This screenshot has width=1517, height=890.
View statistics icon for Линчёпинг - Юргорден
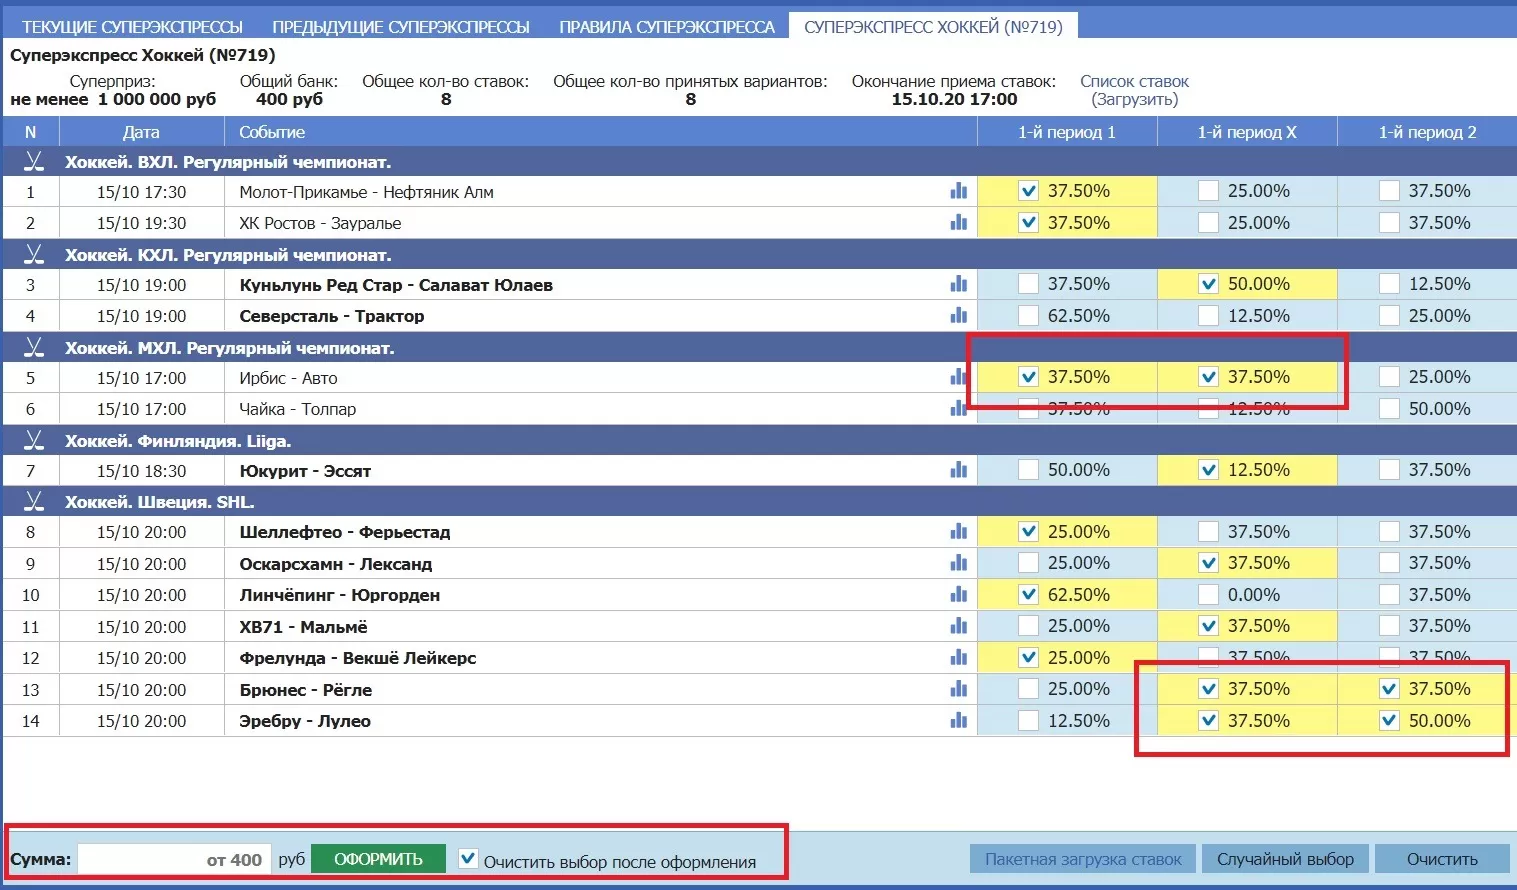958,594
